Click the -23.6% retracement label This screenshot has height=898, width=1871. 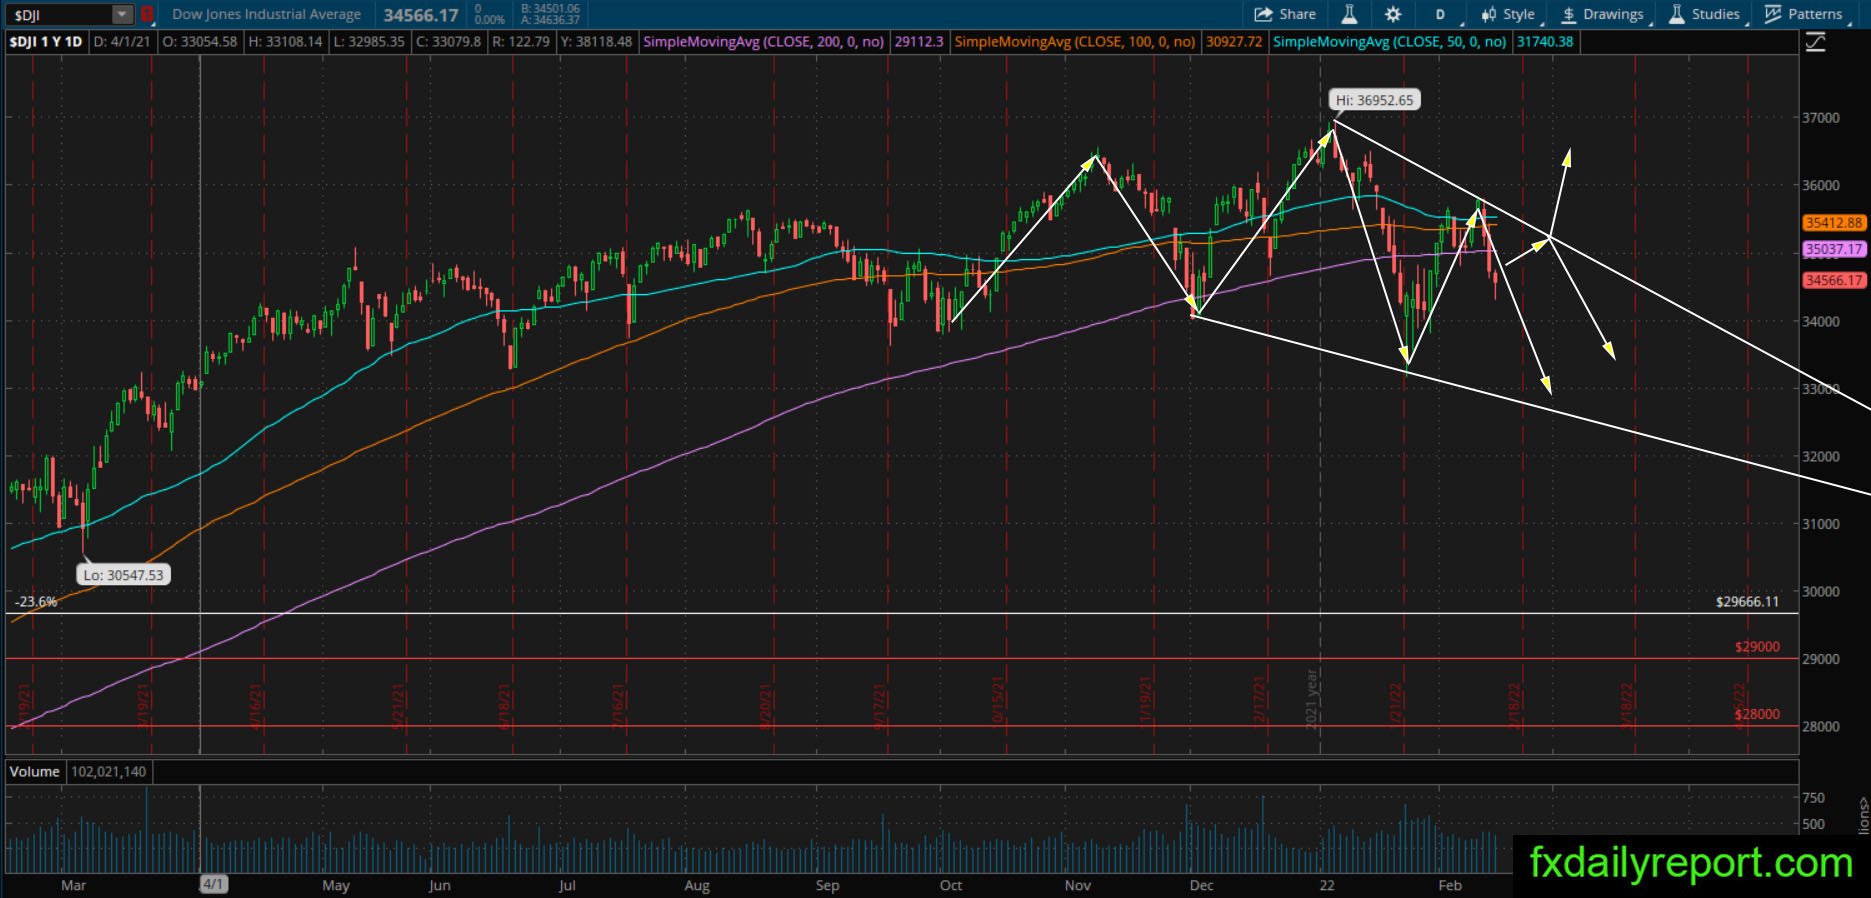pos(36,602)
